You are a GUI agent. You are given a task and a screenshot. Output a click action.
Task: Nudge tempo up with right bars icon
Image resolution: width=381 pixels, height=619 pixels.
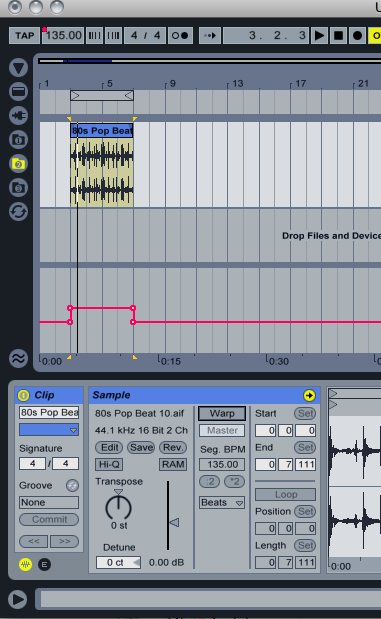tap(113, 36)
